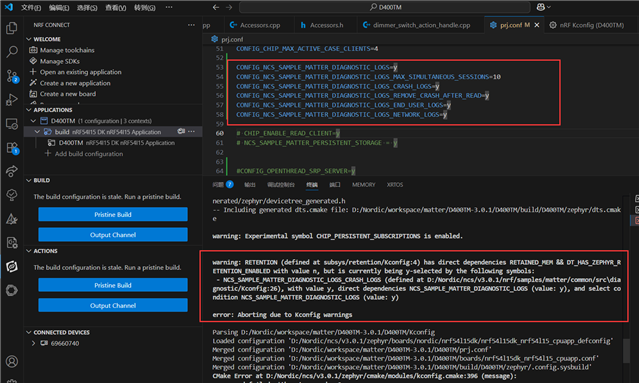Click Manage SDKs
The width and height of the screenshot is (639, 383).
59,61
